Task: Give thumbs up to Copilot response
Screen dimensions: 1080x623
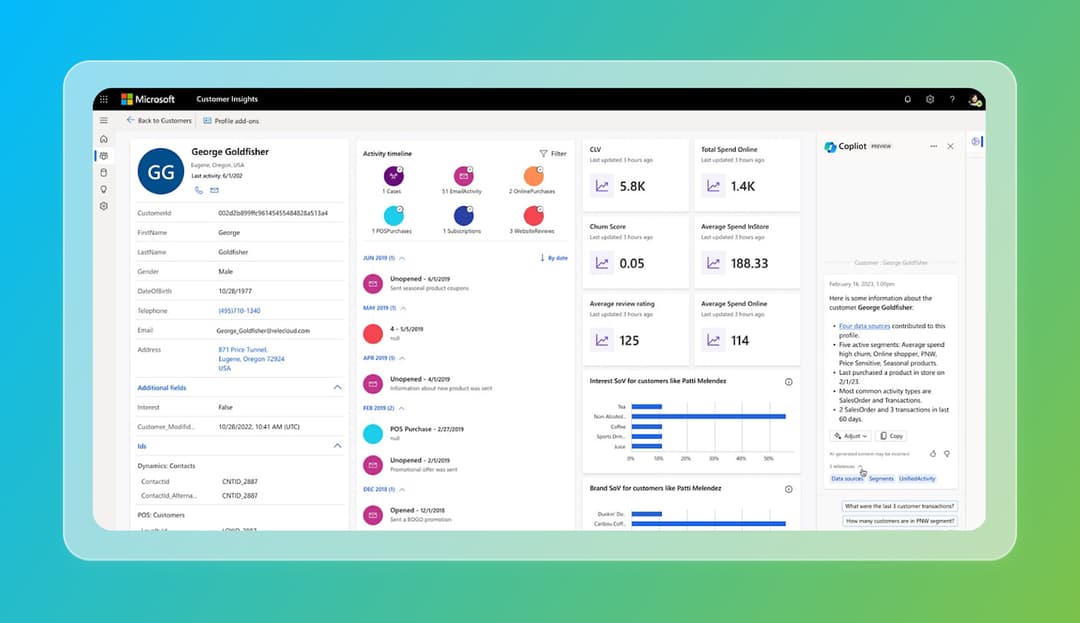Action: click(x=933, y=453)
